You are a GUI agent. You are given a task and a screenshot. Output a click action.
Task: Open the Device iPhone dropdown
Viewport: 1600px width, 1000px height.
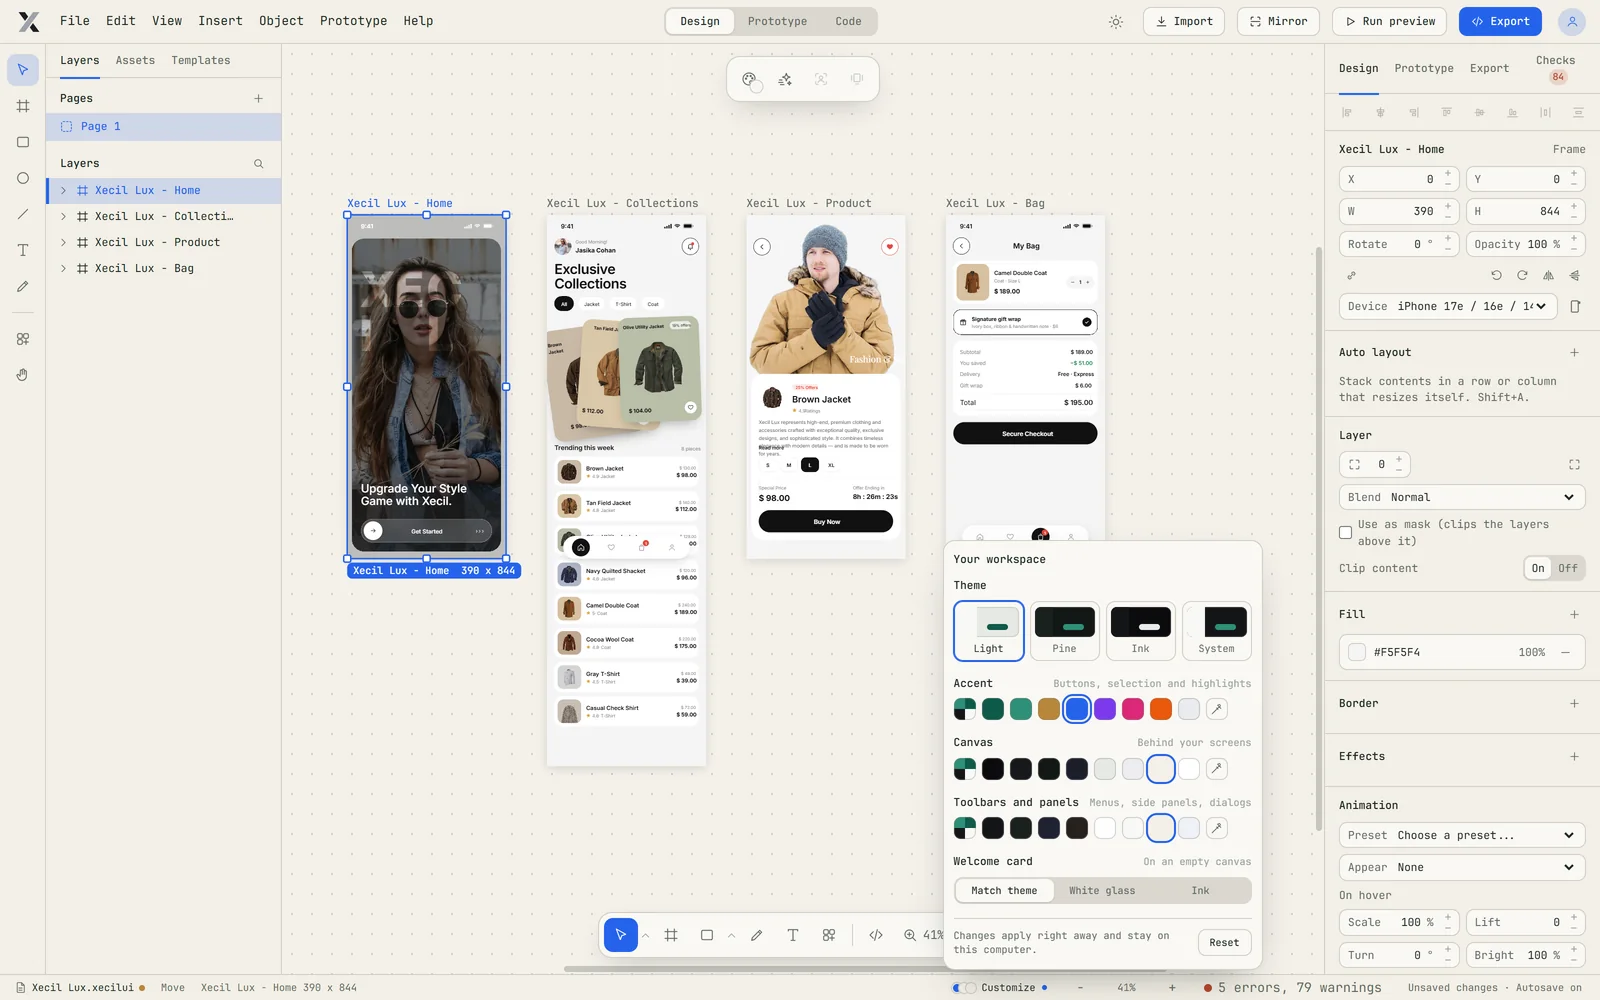click(x=1448, y=306)
